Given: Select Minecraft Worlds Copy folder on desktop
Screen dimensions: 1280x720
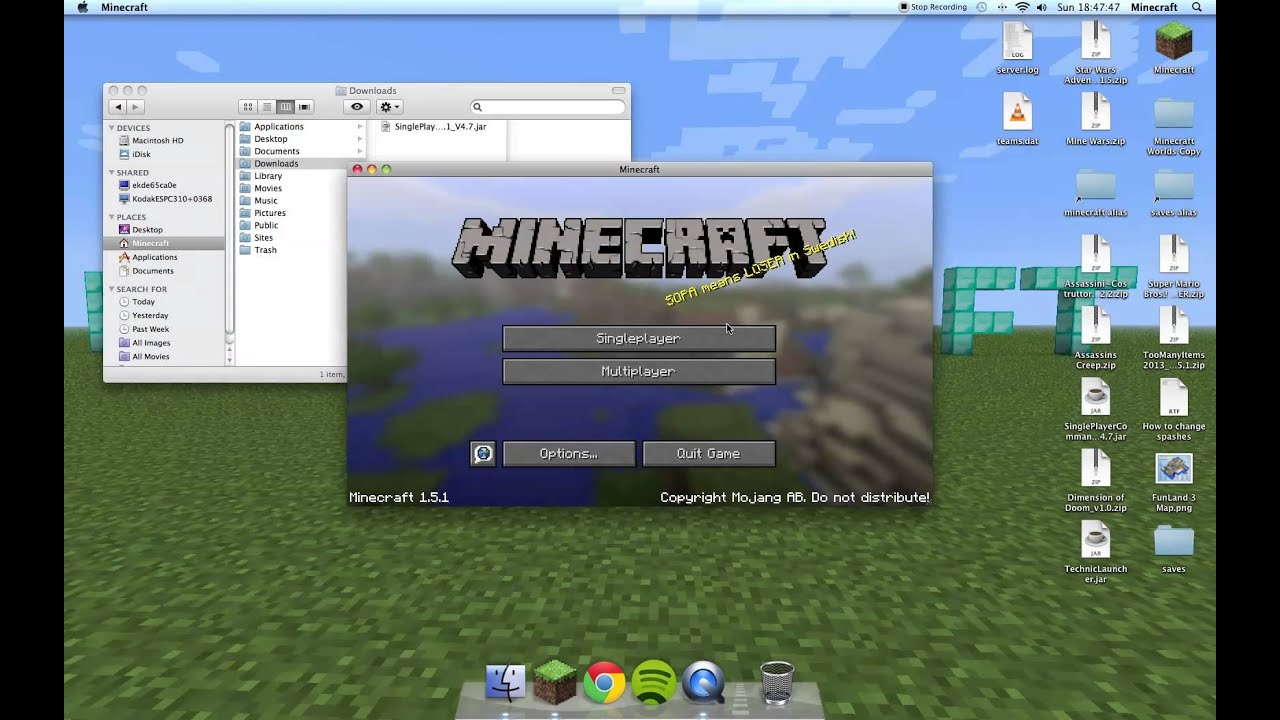Looking at the screenshot, I should point(1174,125).
